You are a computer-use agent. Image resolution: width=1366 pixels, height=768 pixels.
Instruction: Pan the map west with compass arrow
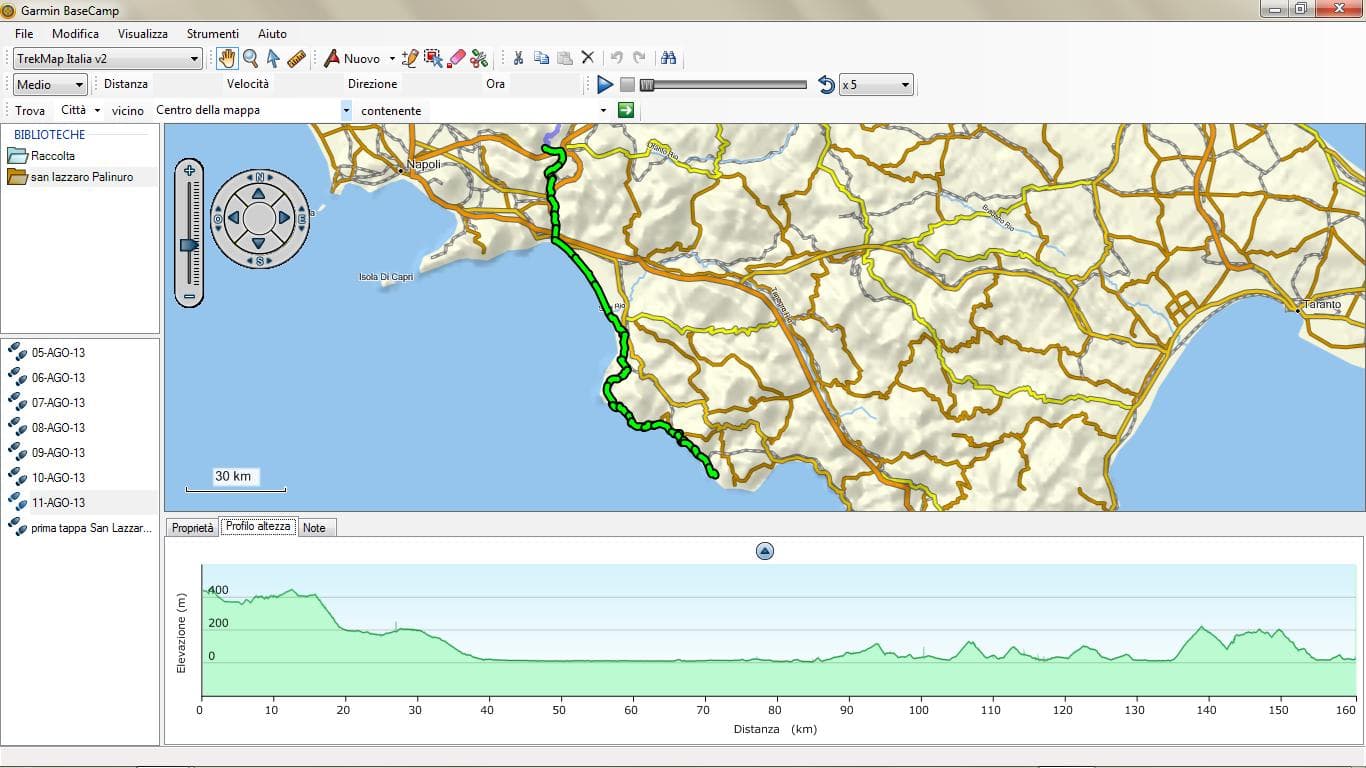point(234,218)
